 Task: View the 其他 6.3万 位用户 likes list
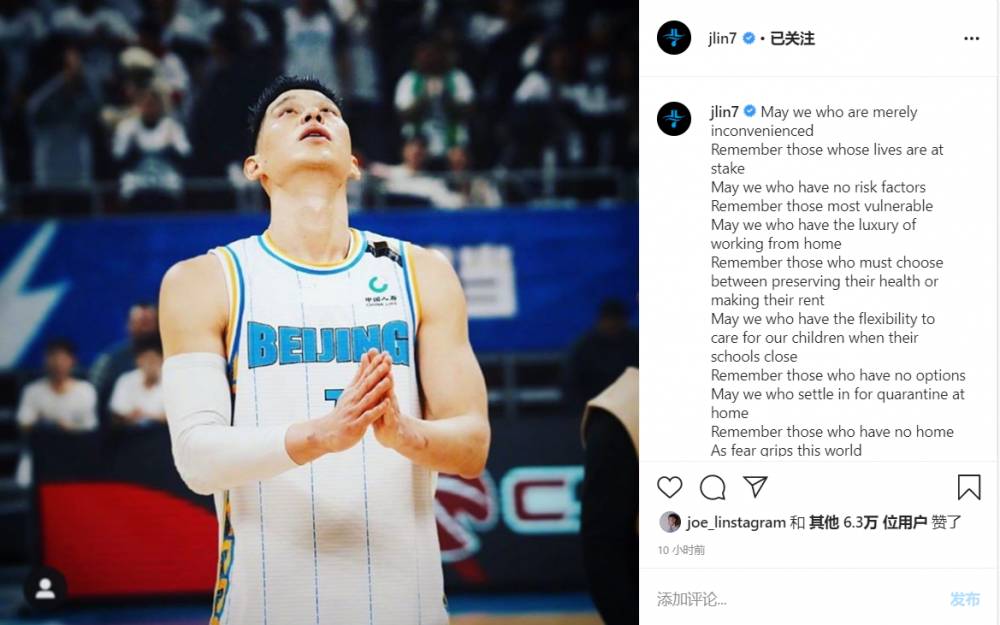point(867,522)
